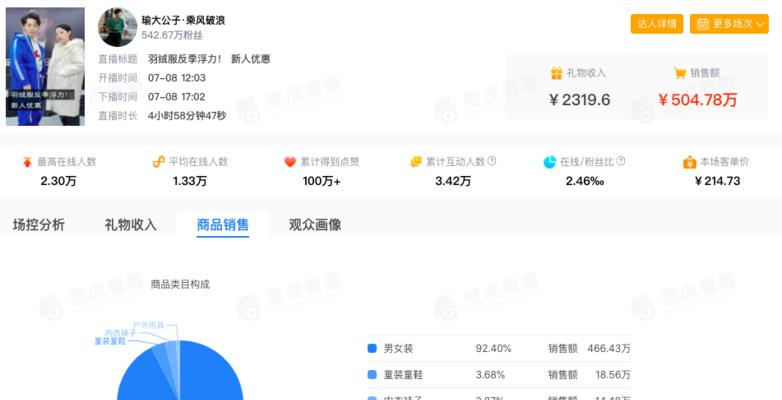The image size is (782, 400).
Task: Click the 商品类目构成 chart title
Action: coord(180,285)
